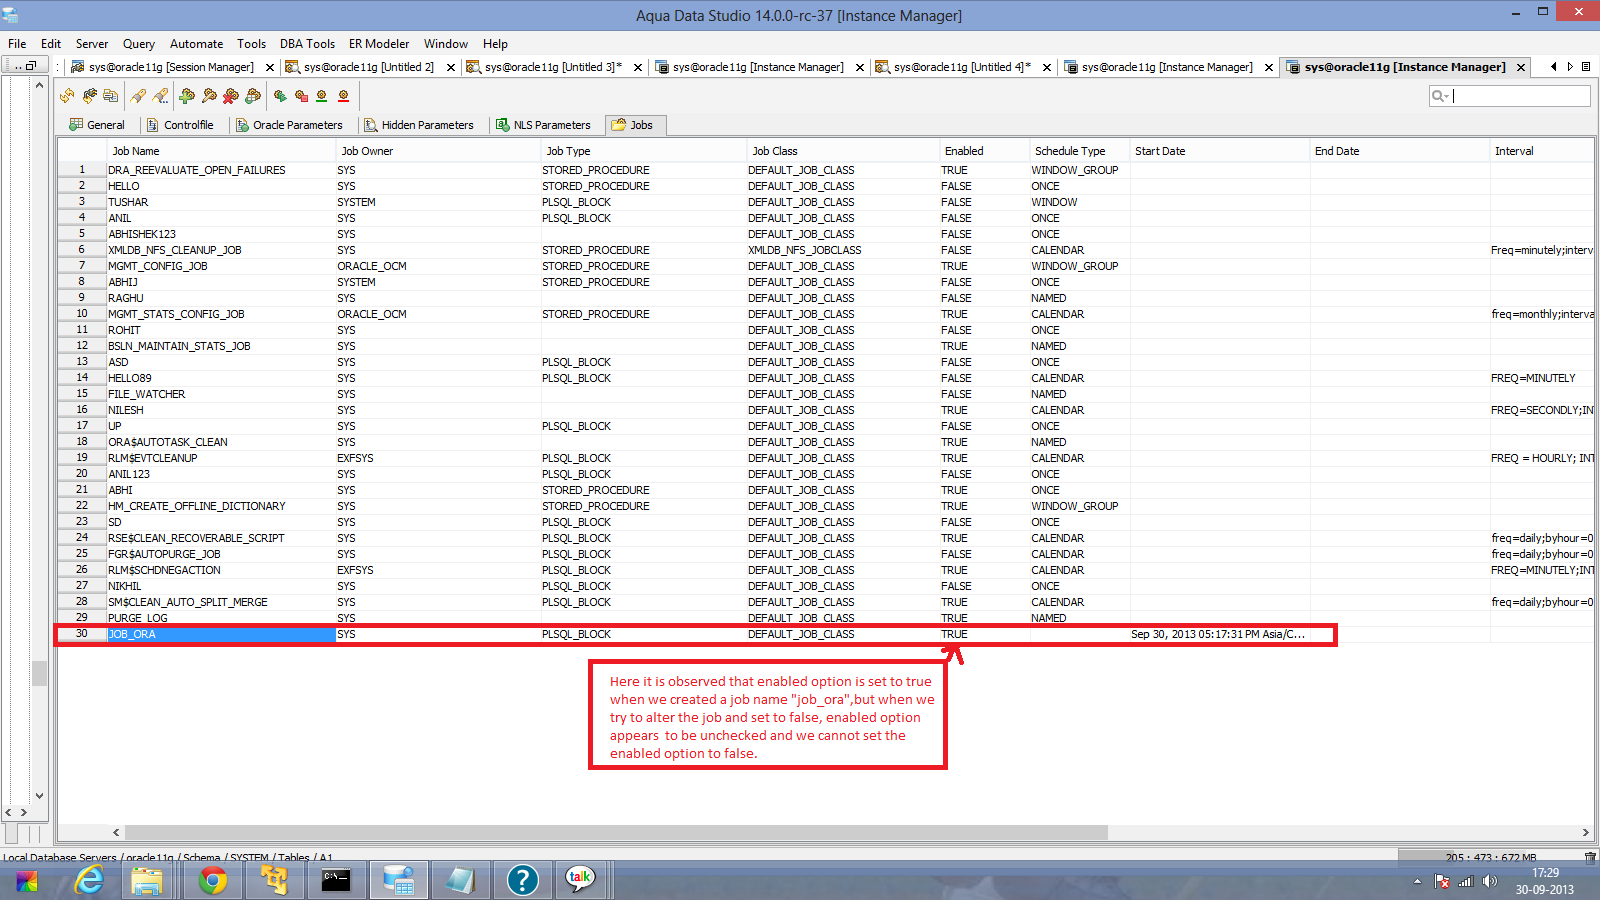Open the editor tab list button
The height and width of the screenshot is (900, 1600).
pyautogui.click(x=1586, y=67)
